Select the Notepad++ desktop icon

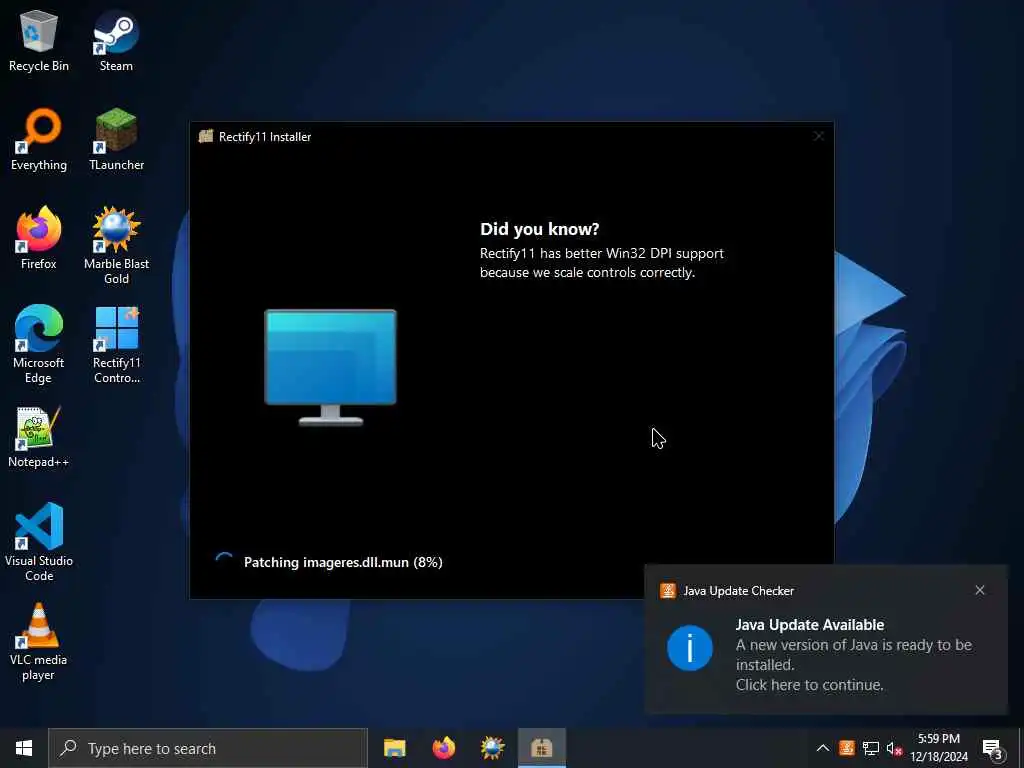pyautogui.click(x=39, y=437)
